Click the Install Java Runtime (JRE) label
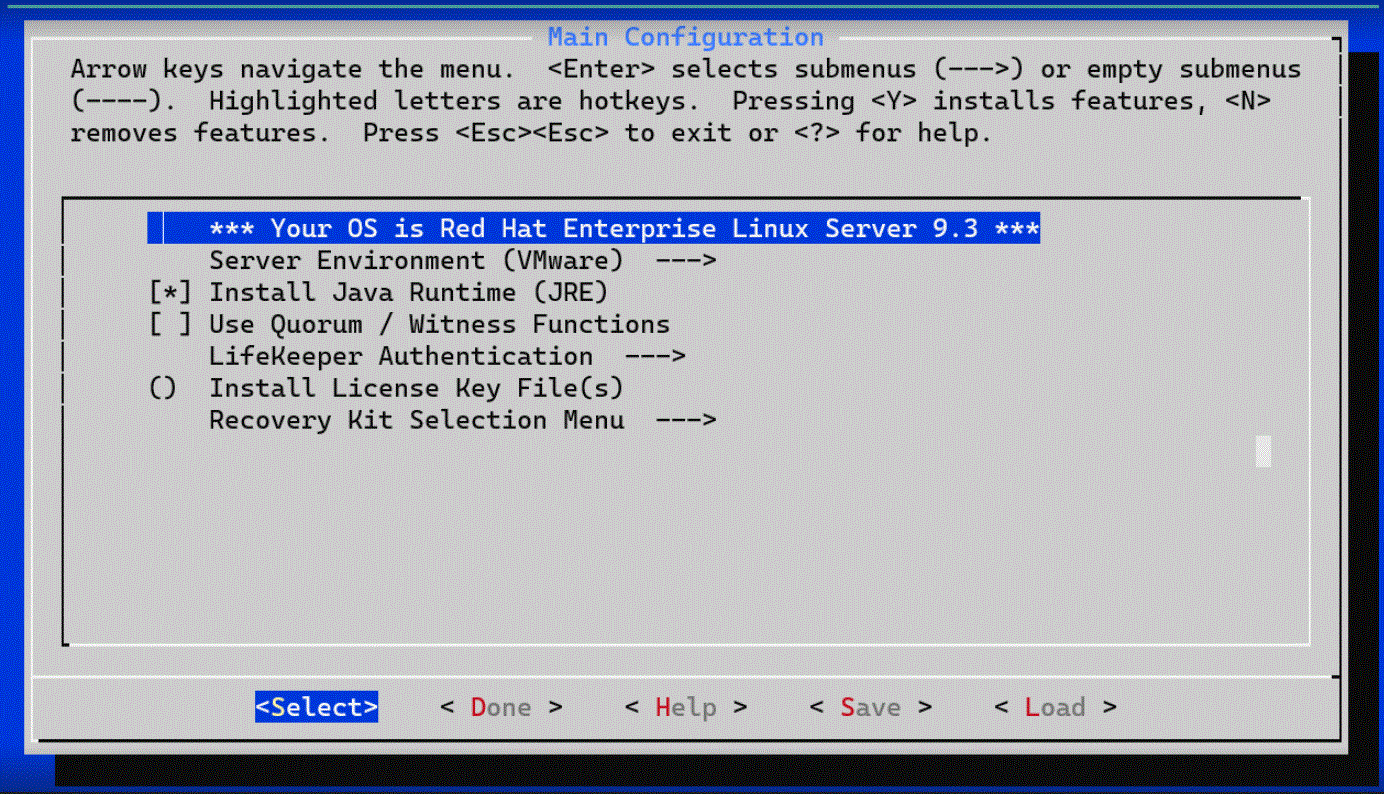This screenshot has height=794, width=1384. point(408,293)
